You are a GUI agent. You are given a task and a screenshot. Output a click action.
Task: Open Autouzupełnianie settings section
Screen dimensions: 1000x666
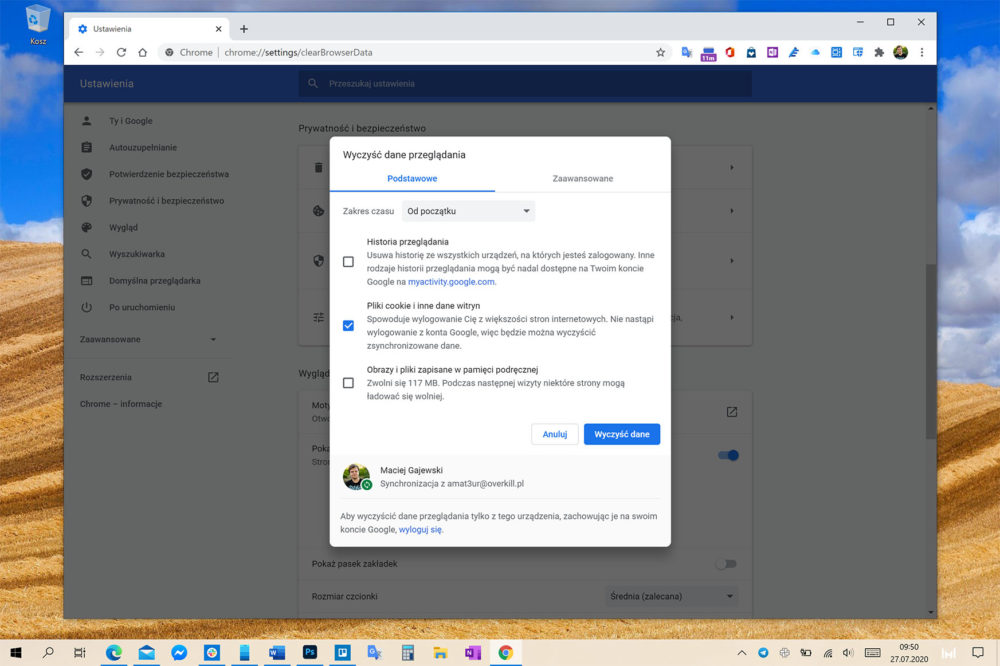(x=143, y=147)
